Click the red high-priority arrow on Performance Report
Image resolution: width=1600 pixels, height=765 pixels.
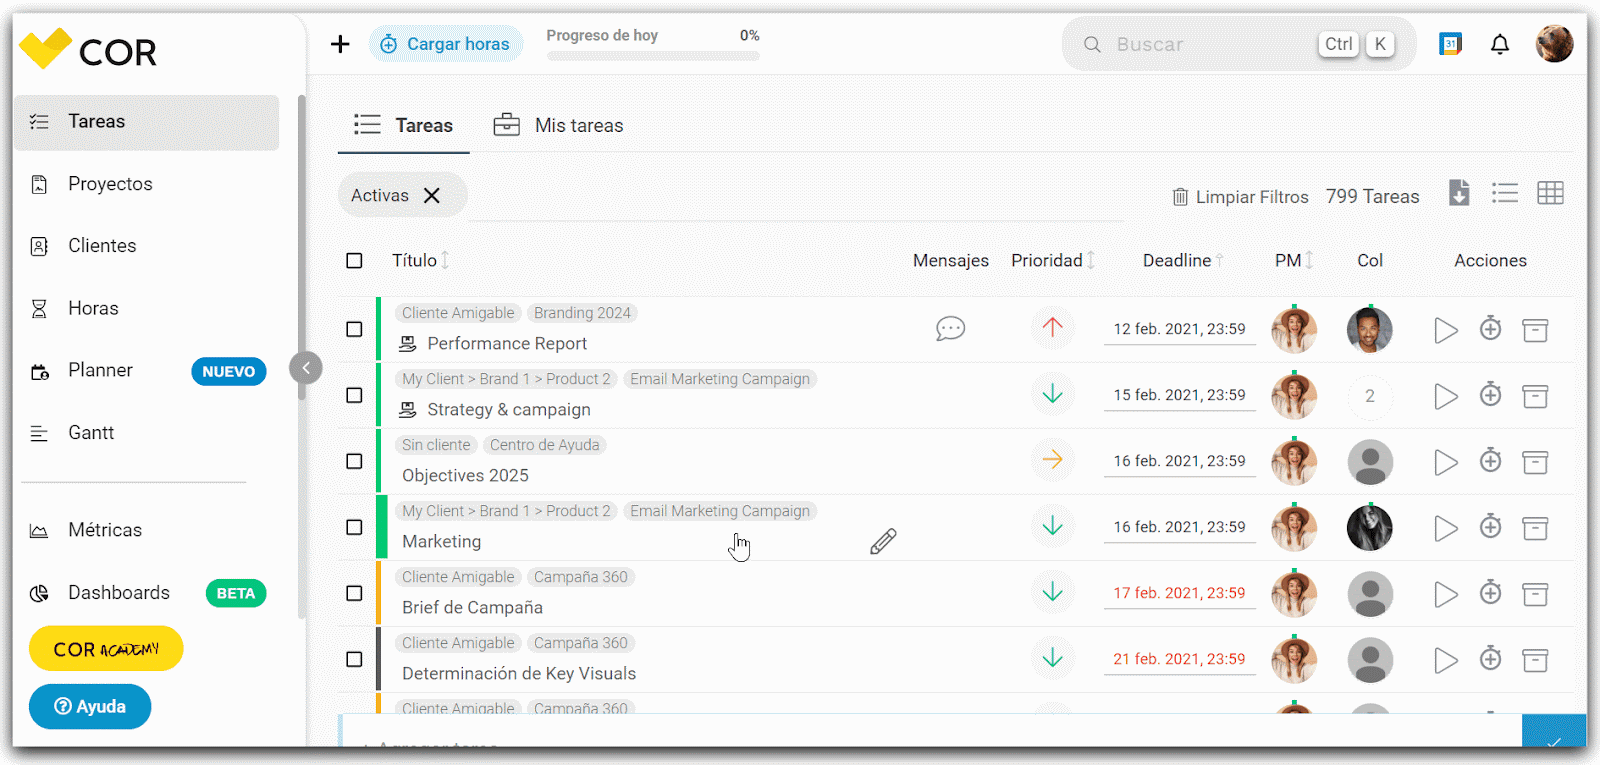1052,327
